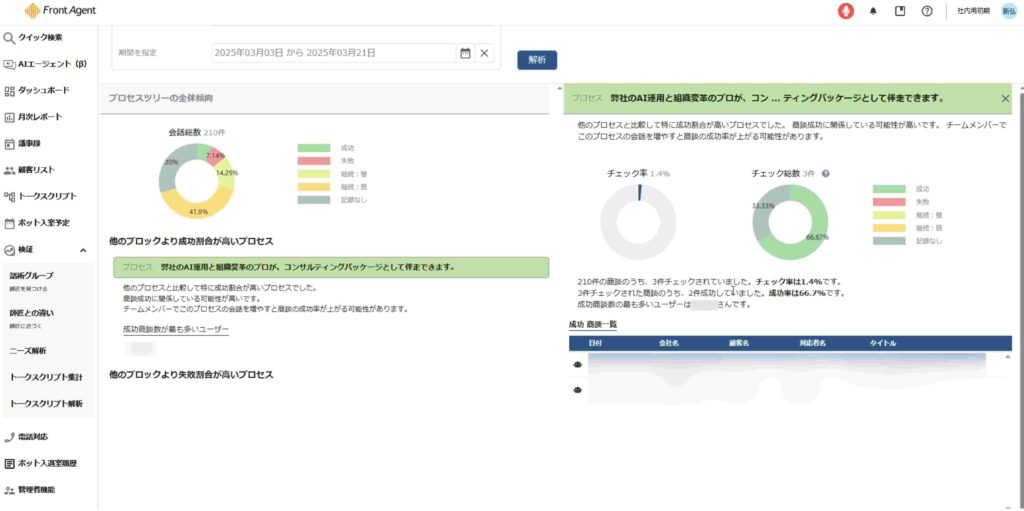Click the red microphone recording icon

[x=846, y=11]
